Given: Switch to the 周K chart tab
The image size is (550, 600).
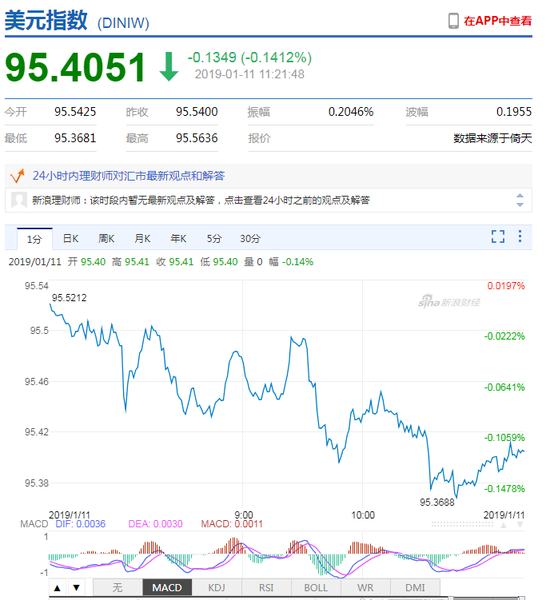Looking at the screenshot, I should (x=106, y=239).
